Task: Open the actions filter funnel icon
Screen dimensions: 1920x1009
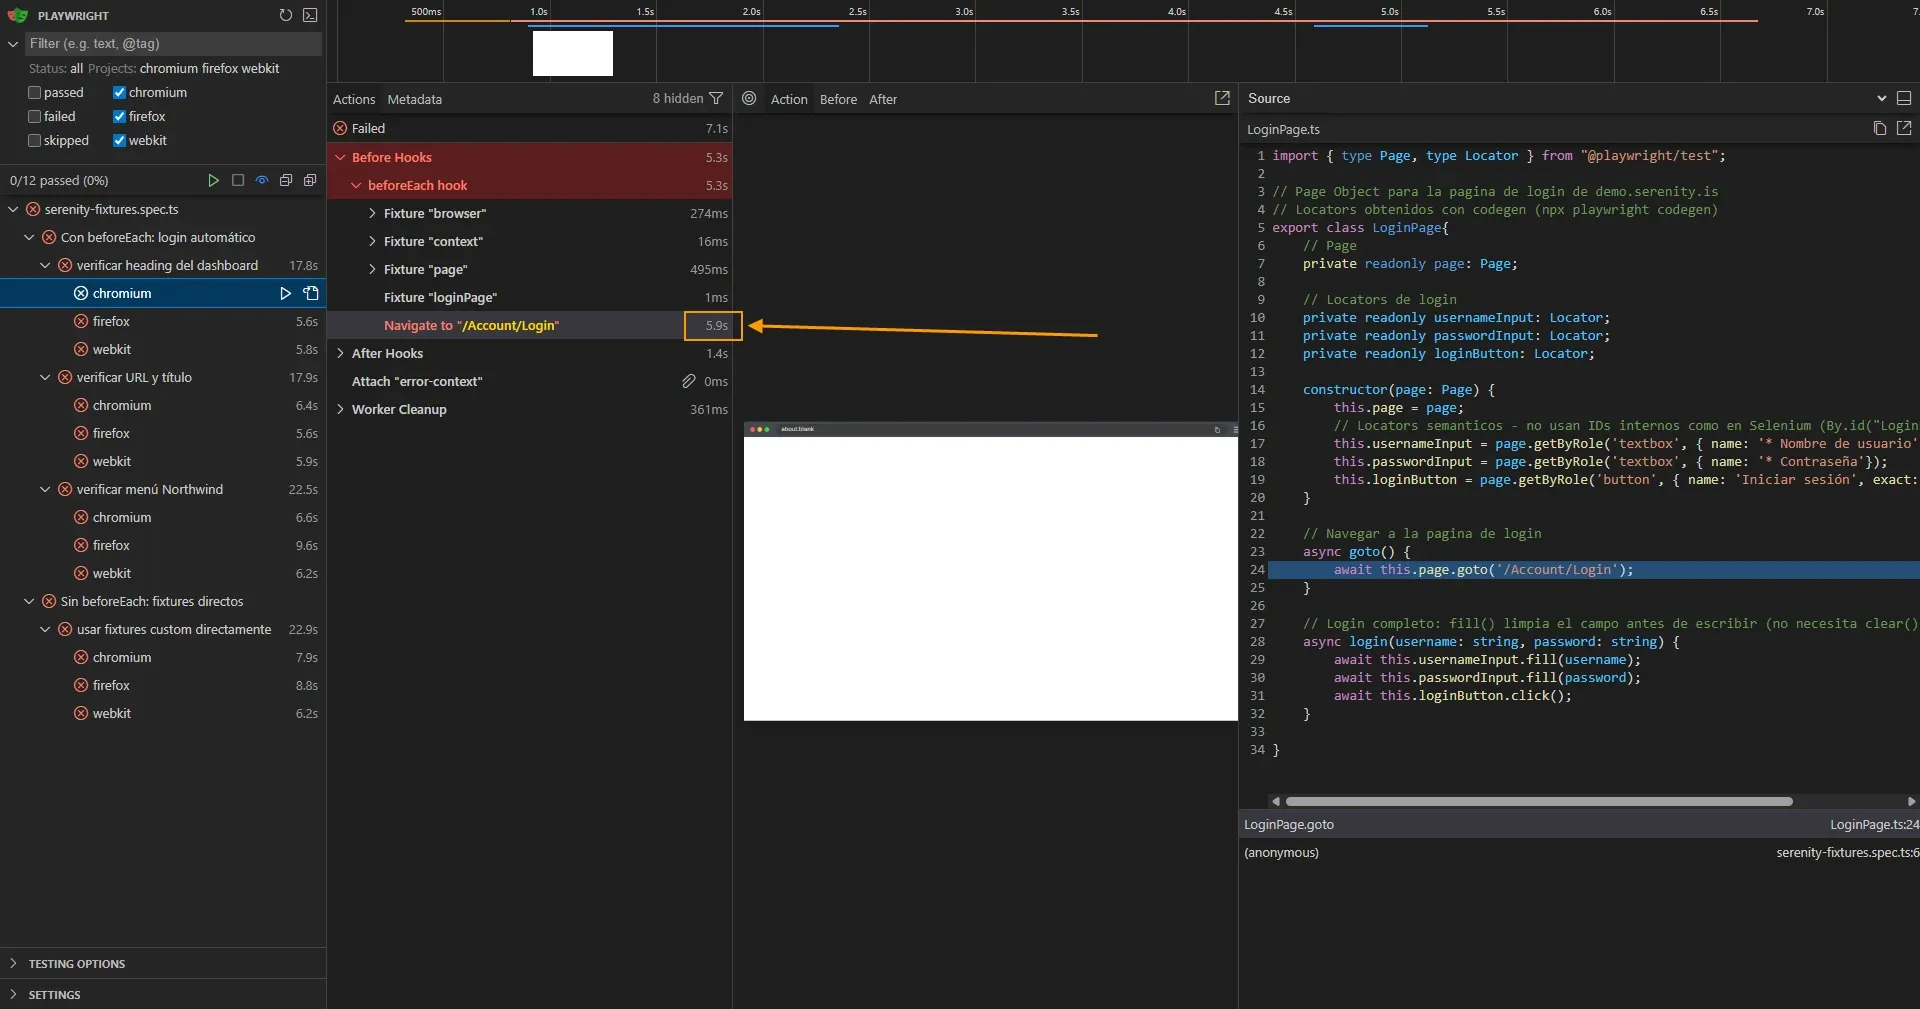Action: [717, 99]
